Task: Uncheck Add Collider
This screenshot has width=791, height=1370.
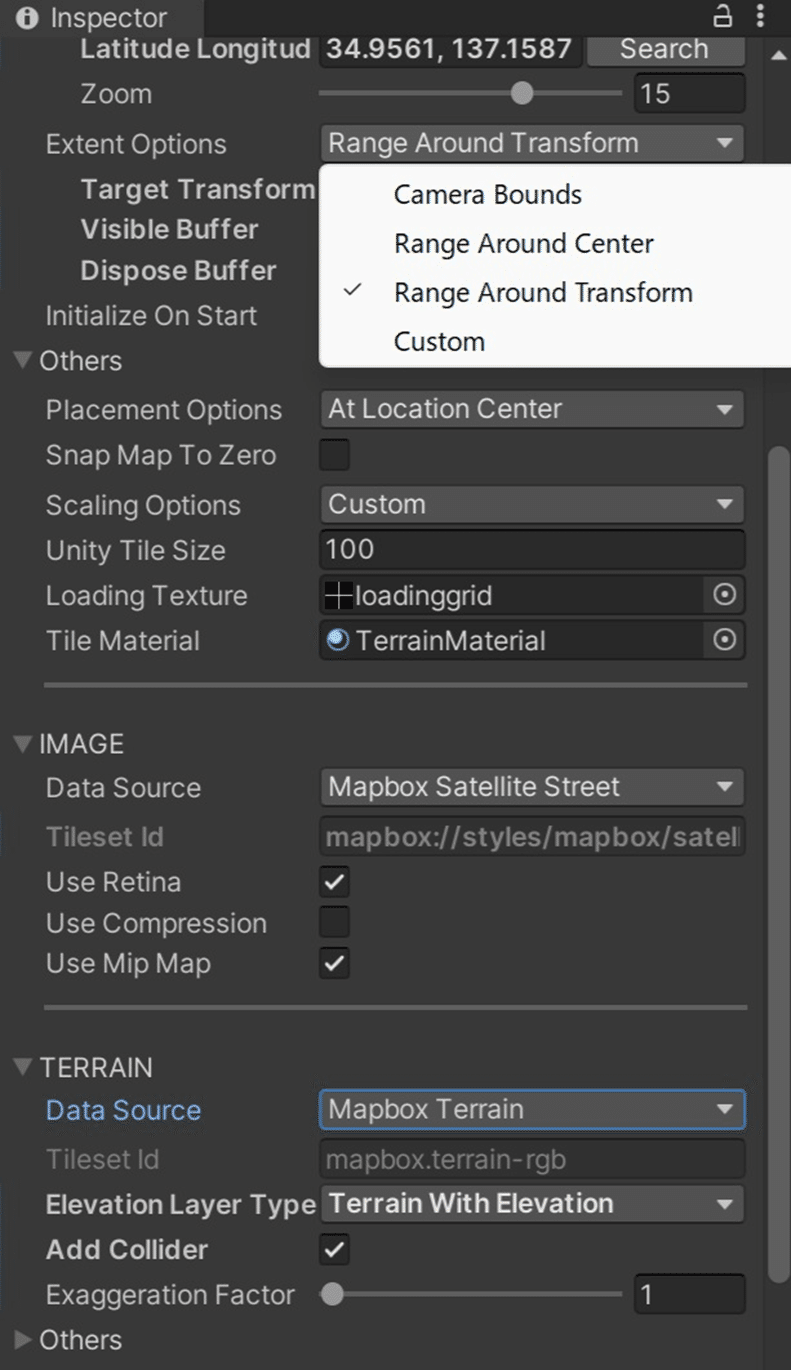Action: point(334,1249)
